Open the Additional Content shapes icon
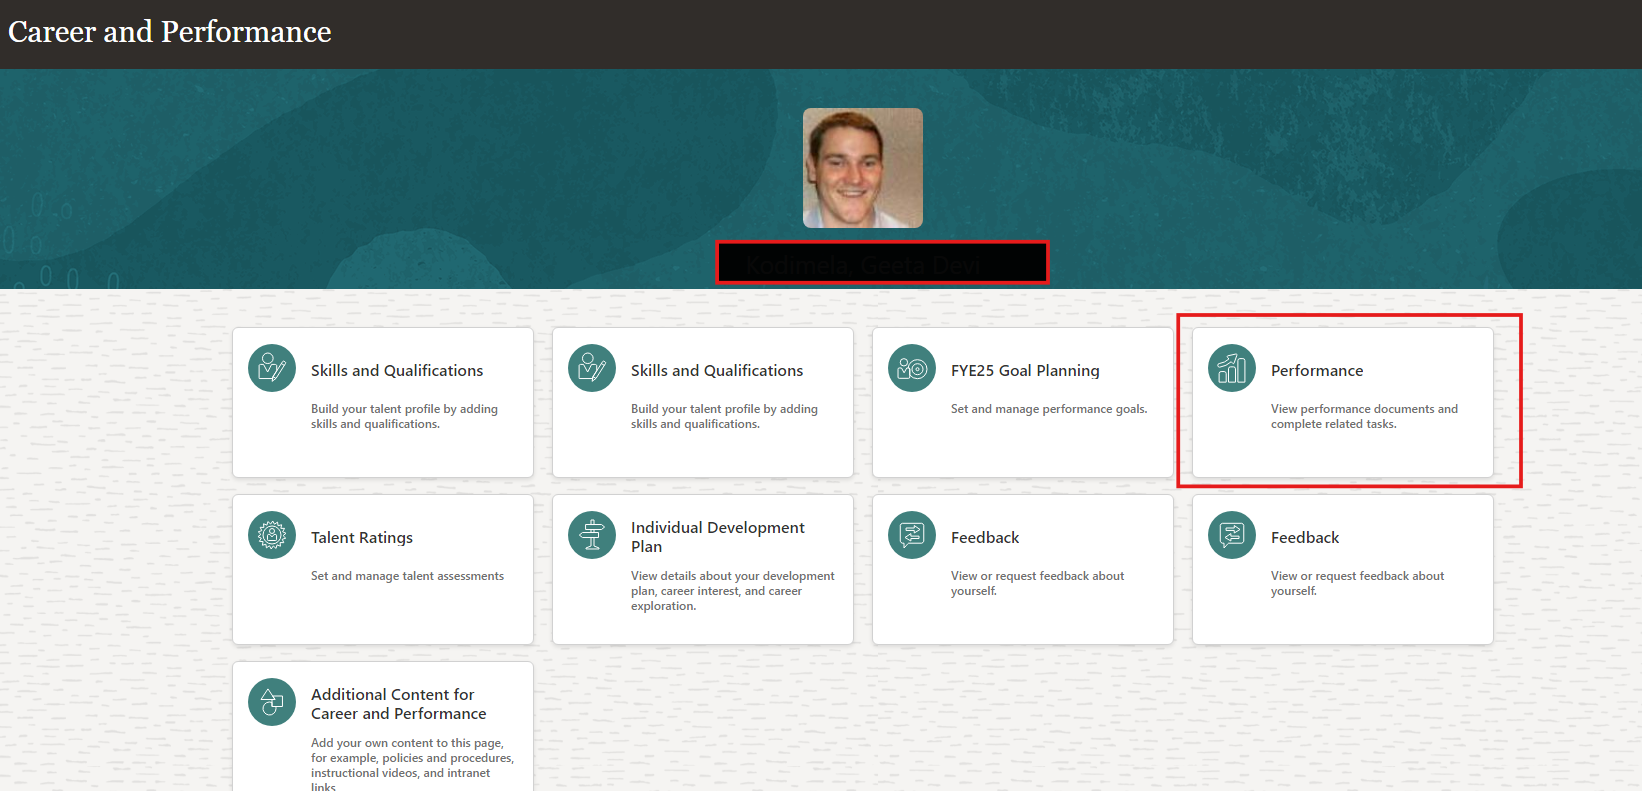This screenshot has height=791, width=1642. pos(272,702)
